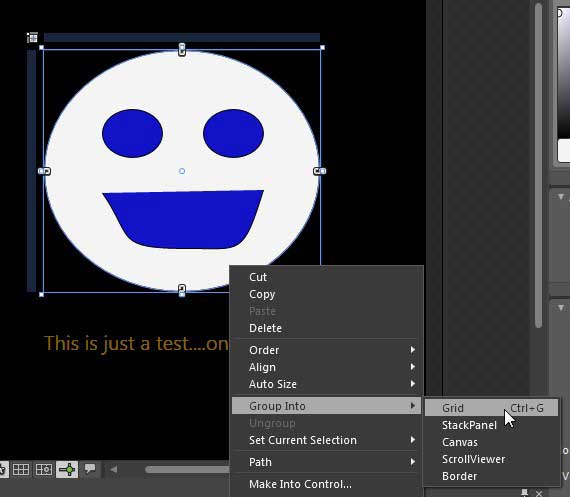Open the Order submenu
This screenshot has height=497, width=570.
[x=326, y=350]
